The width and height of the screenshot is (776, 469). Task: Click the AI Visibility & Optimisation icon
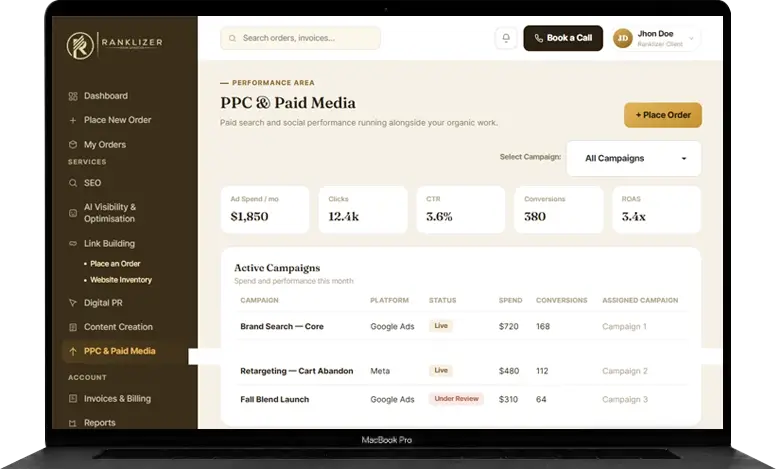(73, 213)
